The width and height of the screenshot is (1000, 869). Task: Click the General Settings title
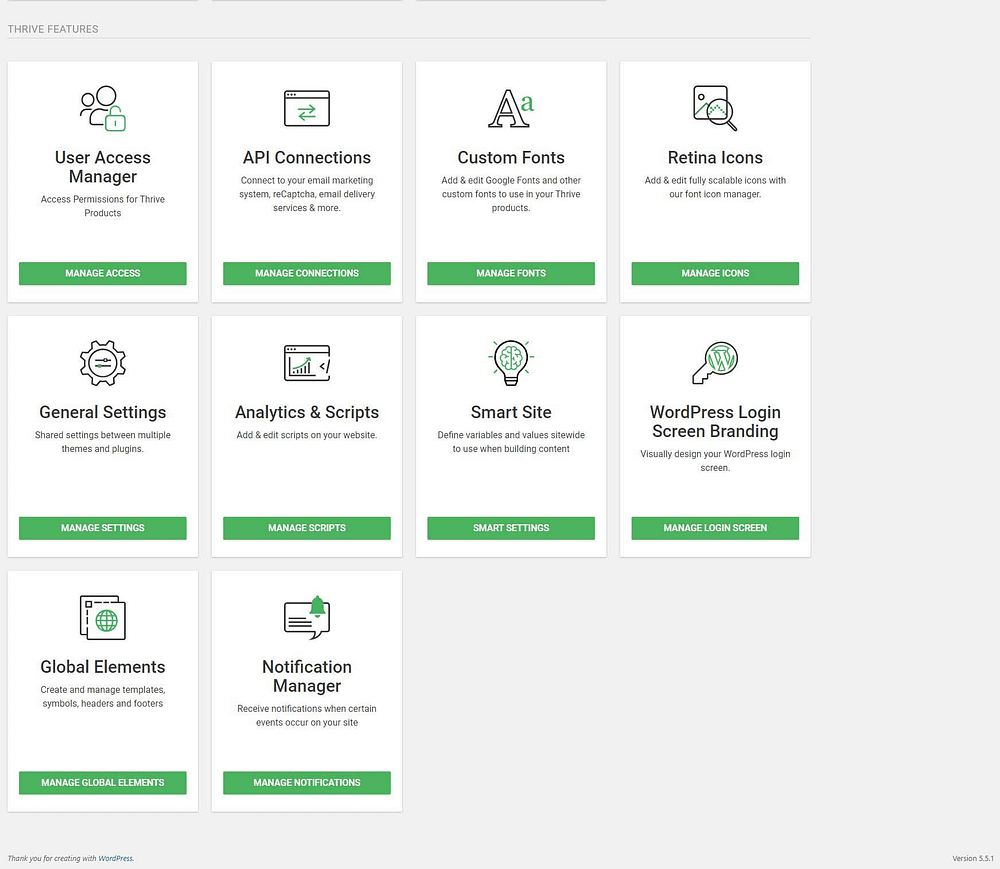point(103,413)
